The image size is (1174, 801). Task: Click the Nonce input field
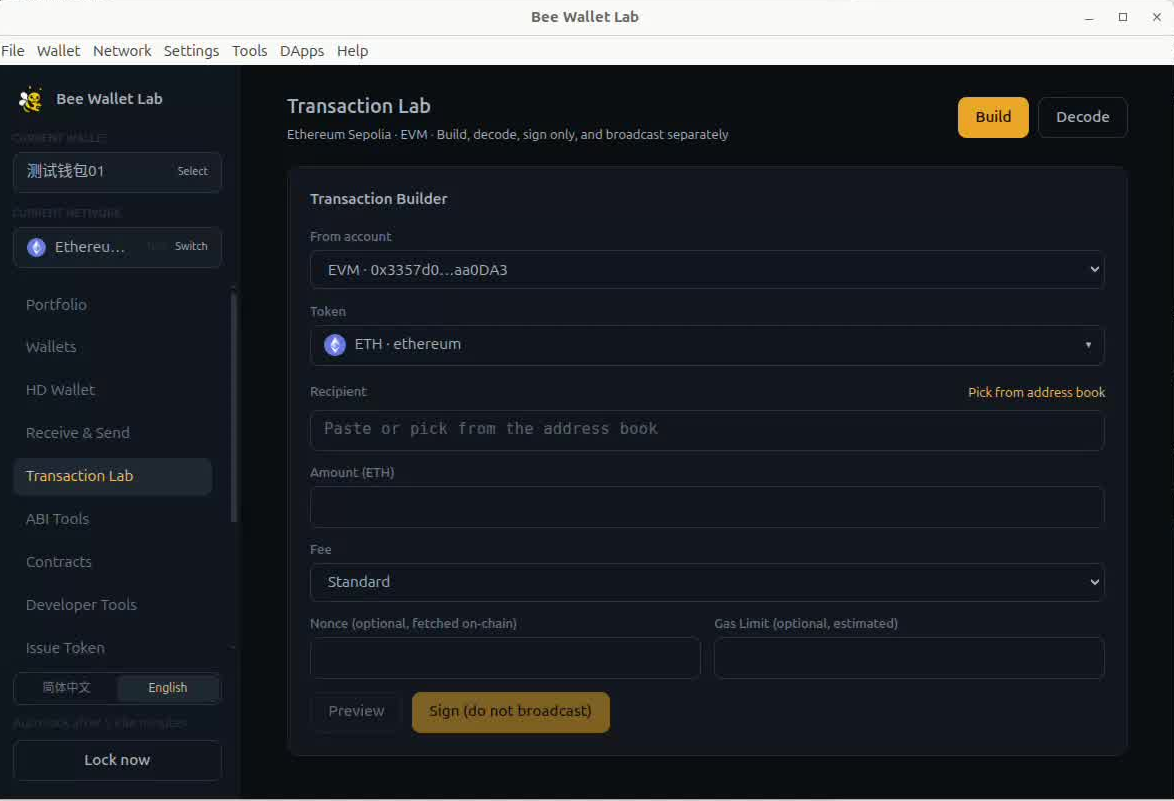coord(505,658)
